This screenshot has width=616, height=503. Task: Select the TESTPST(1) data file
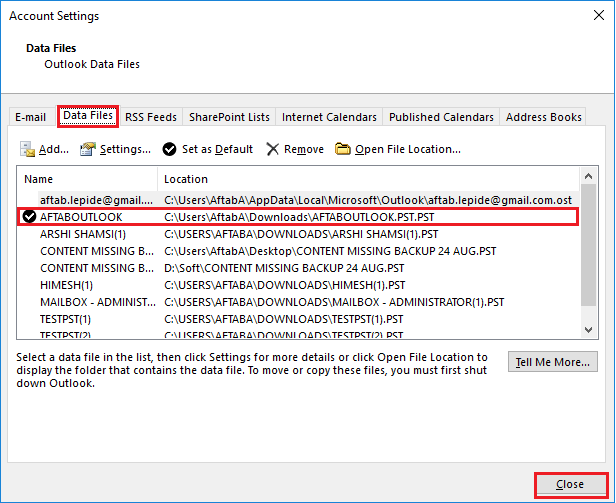coord(298,319)
